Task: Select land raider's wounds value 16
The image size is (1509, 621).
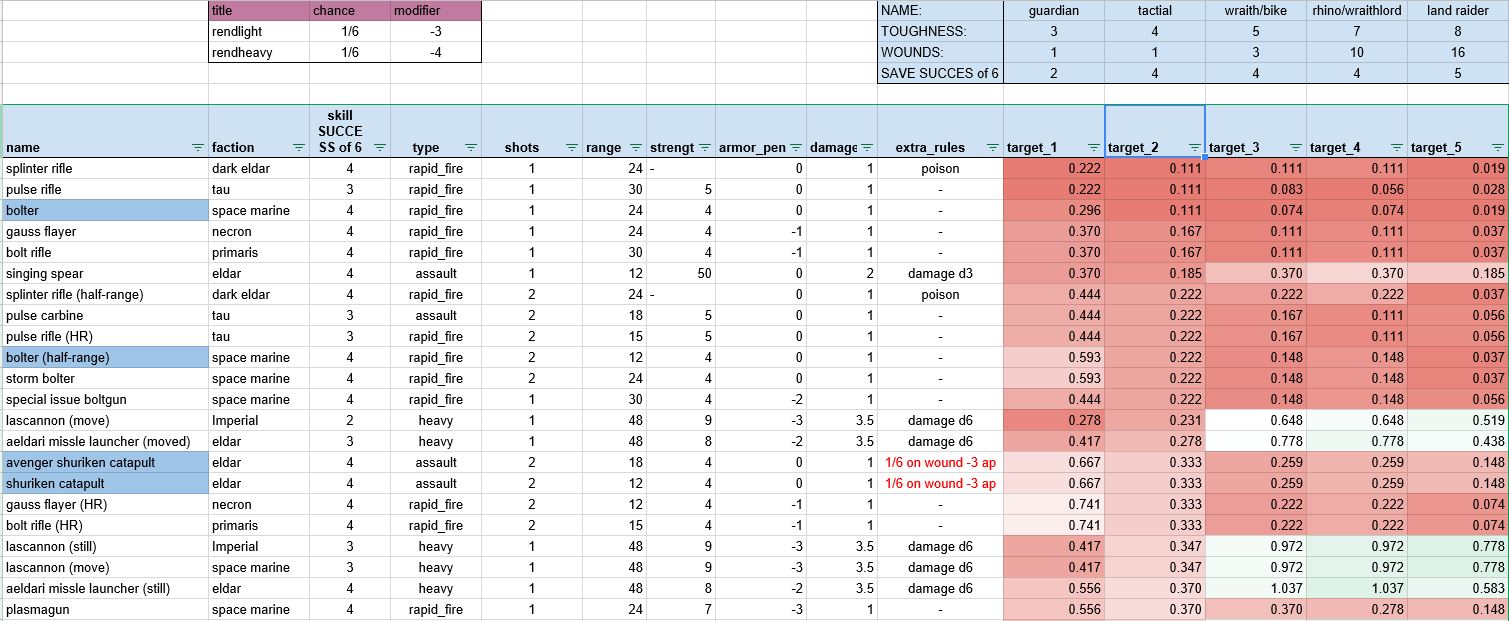Action: (1458, 52)
